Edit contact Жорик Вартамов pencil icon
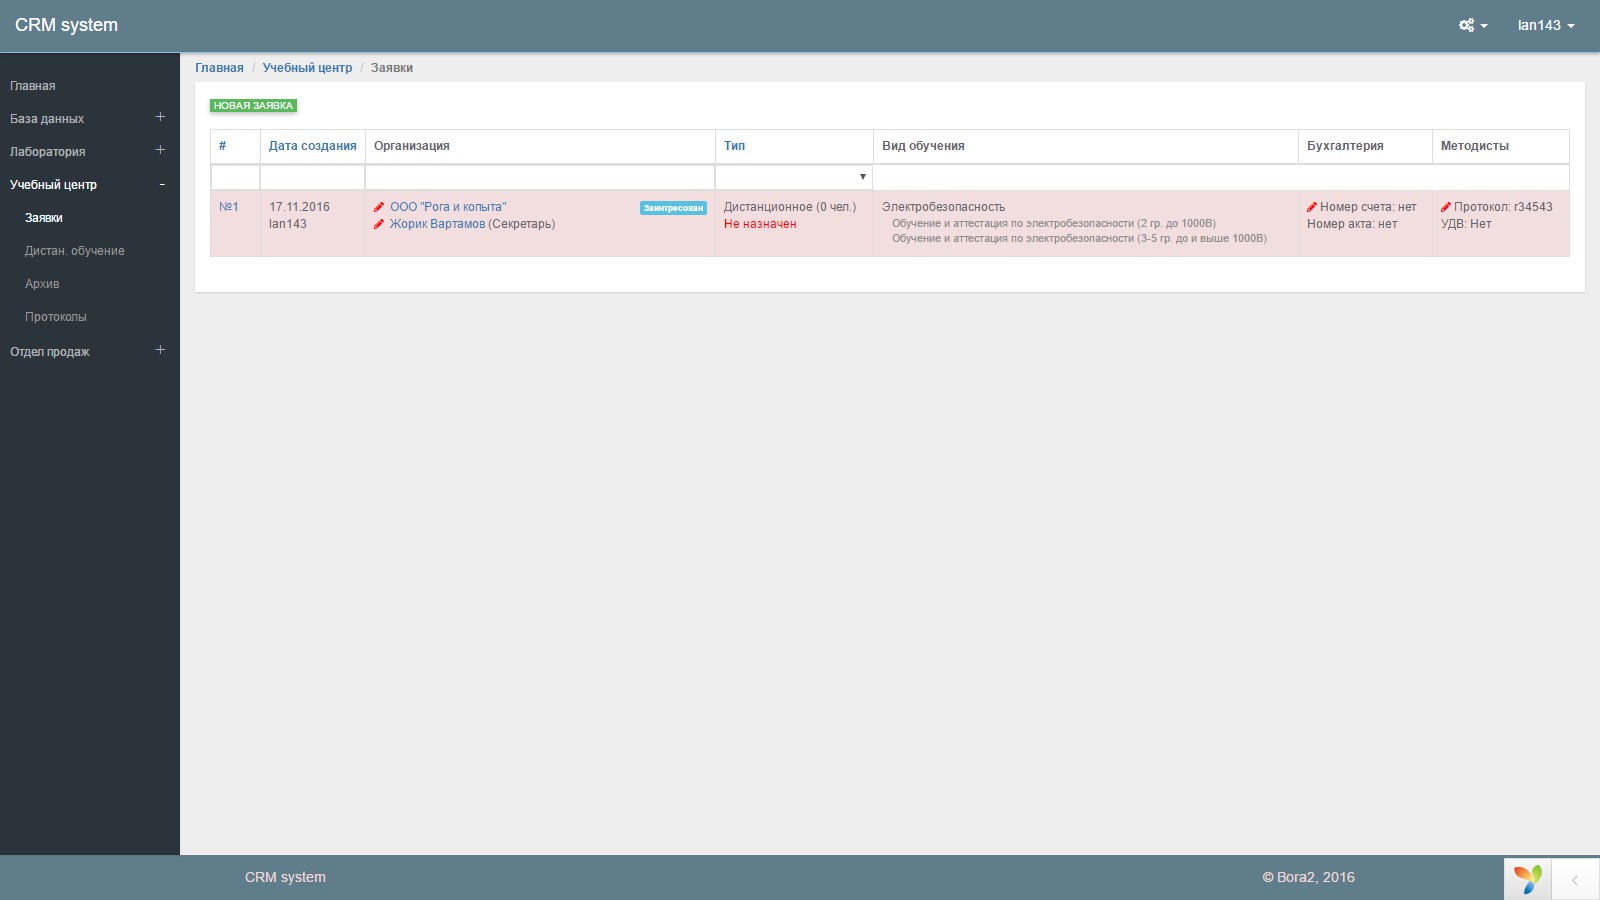Viewport: 1600px width, 900px height. coord(379,224)
